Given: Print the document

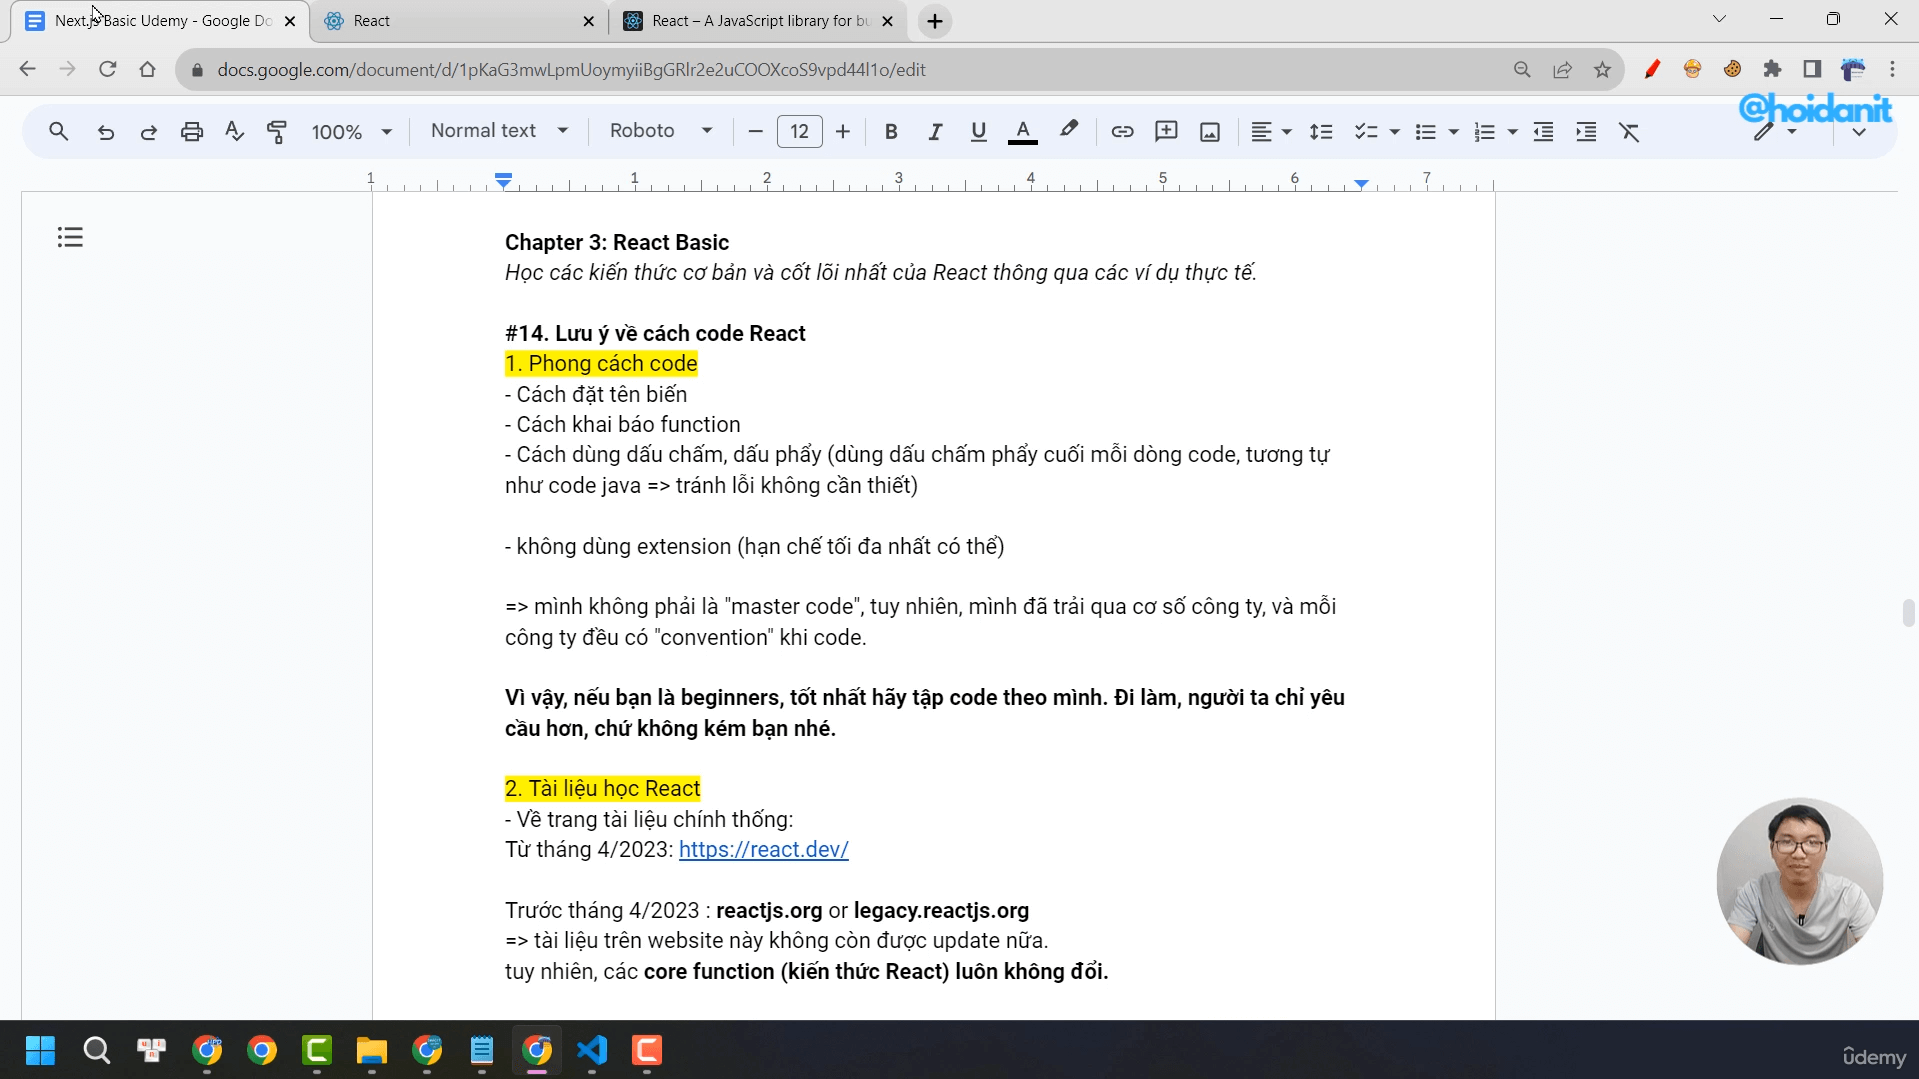Looking at the screenshot, I should pos(191,131).
